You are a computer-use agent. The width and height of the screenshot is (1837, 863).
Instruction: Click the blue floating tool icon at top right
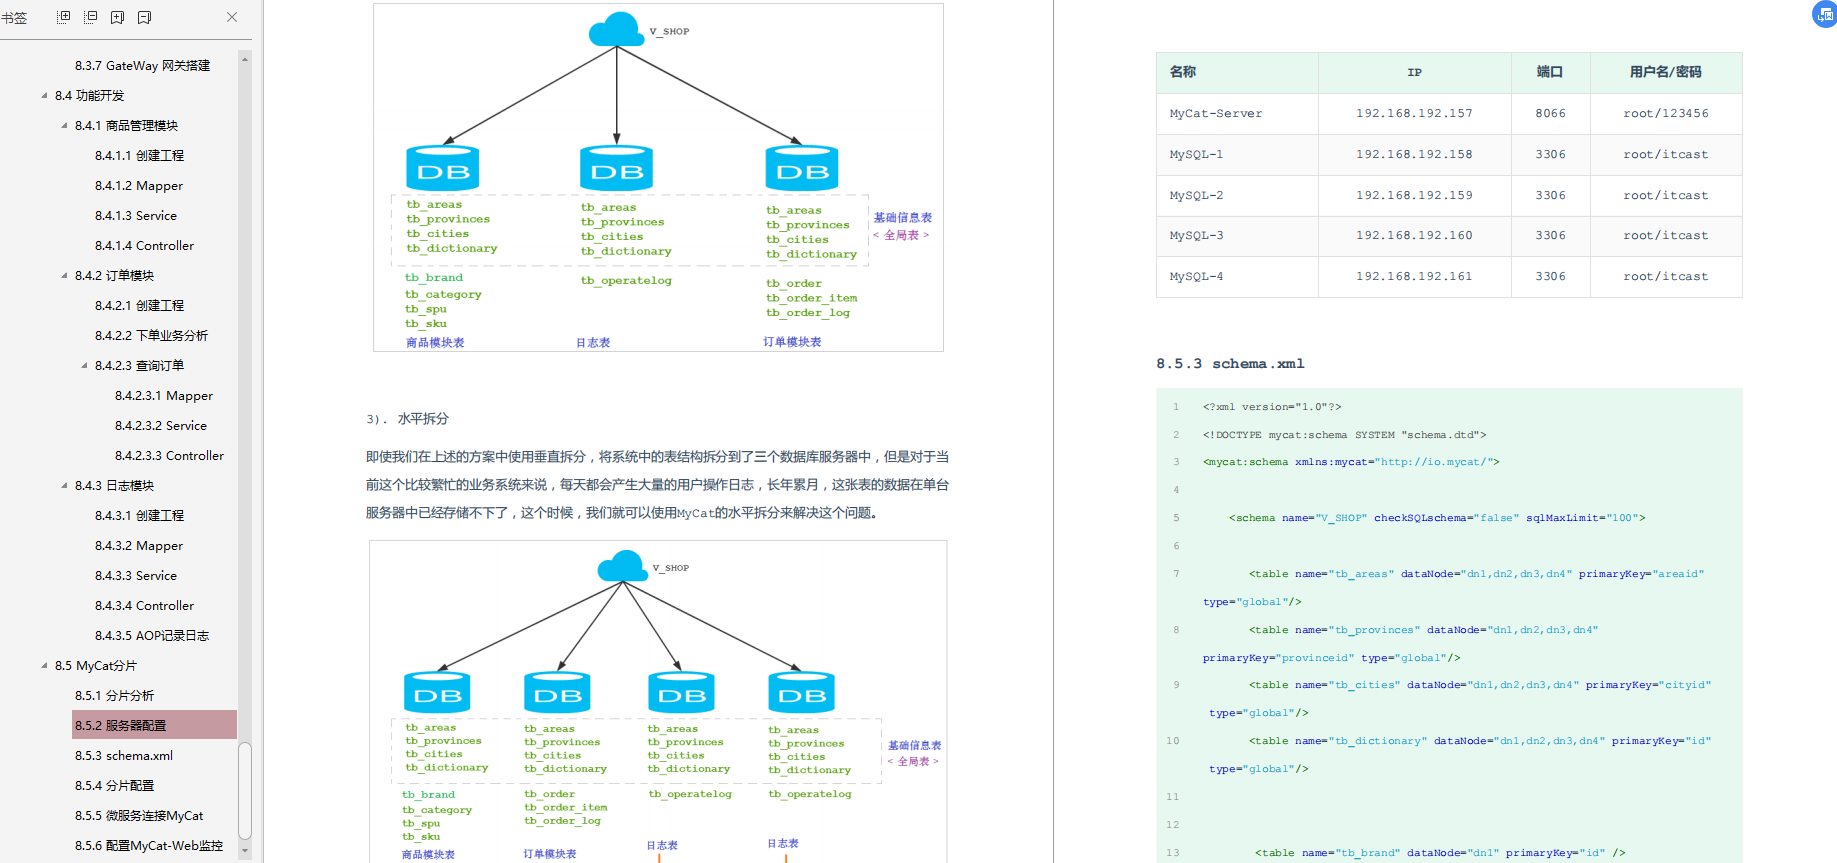[x=1825, y=14]
